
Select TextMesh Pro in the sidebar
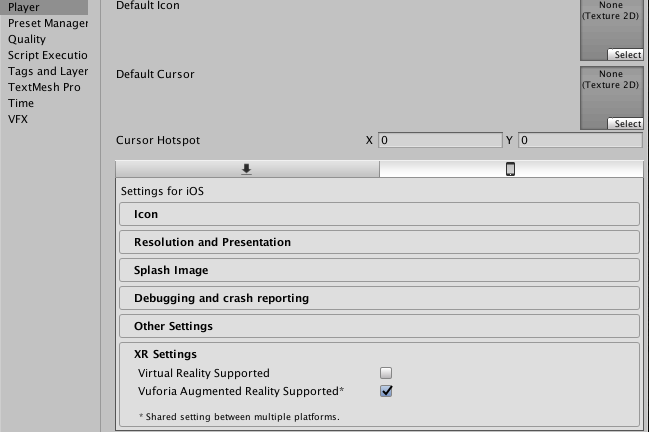44,87
